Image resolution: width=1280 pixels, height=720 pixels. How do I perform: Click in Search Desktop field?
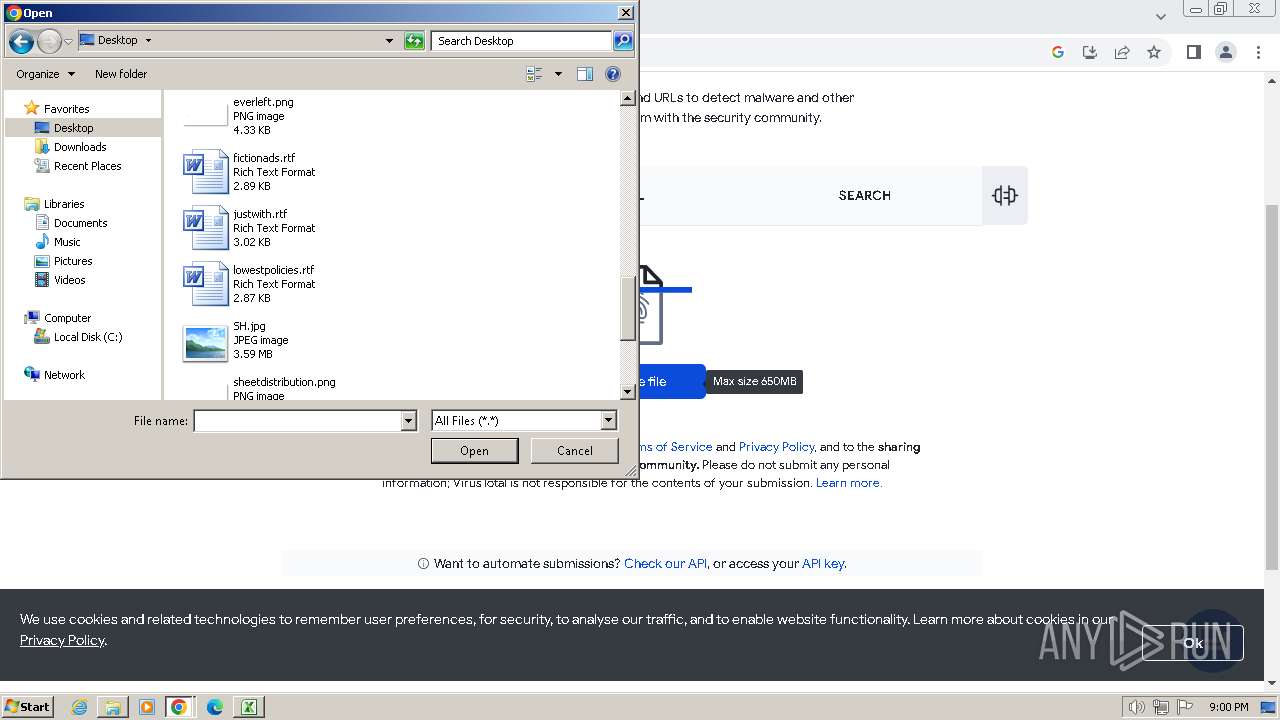tap(522, 41)
